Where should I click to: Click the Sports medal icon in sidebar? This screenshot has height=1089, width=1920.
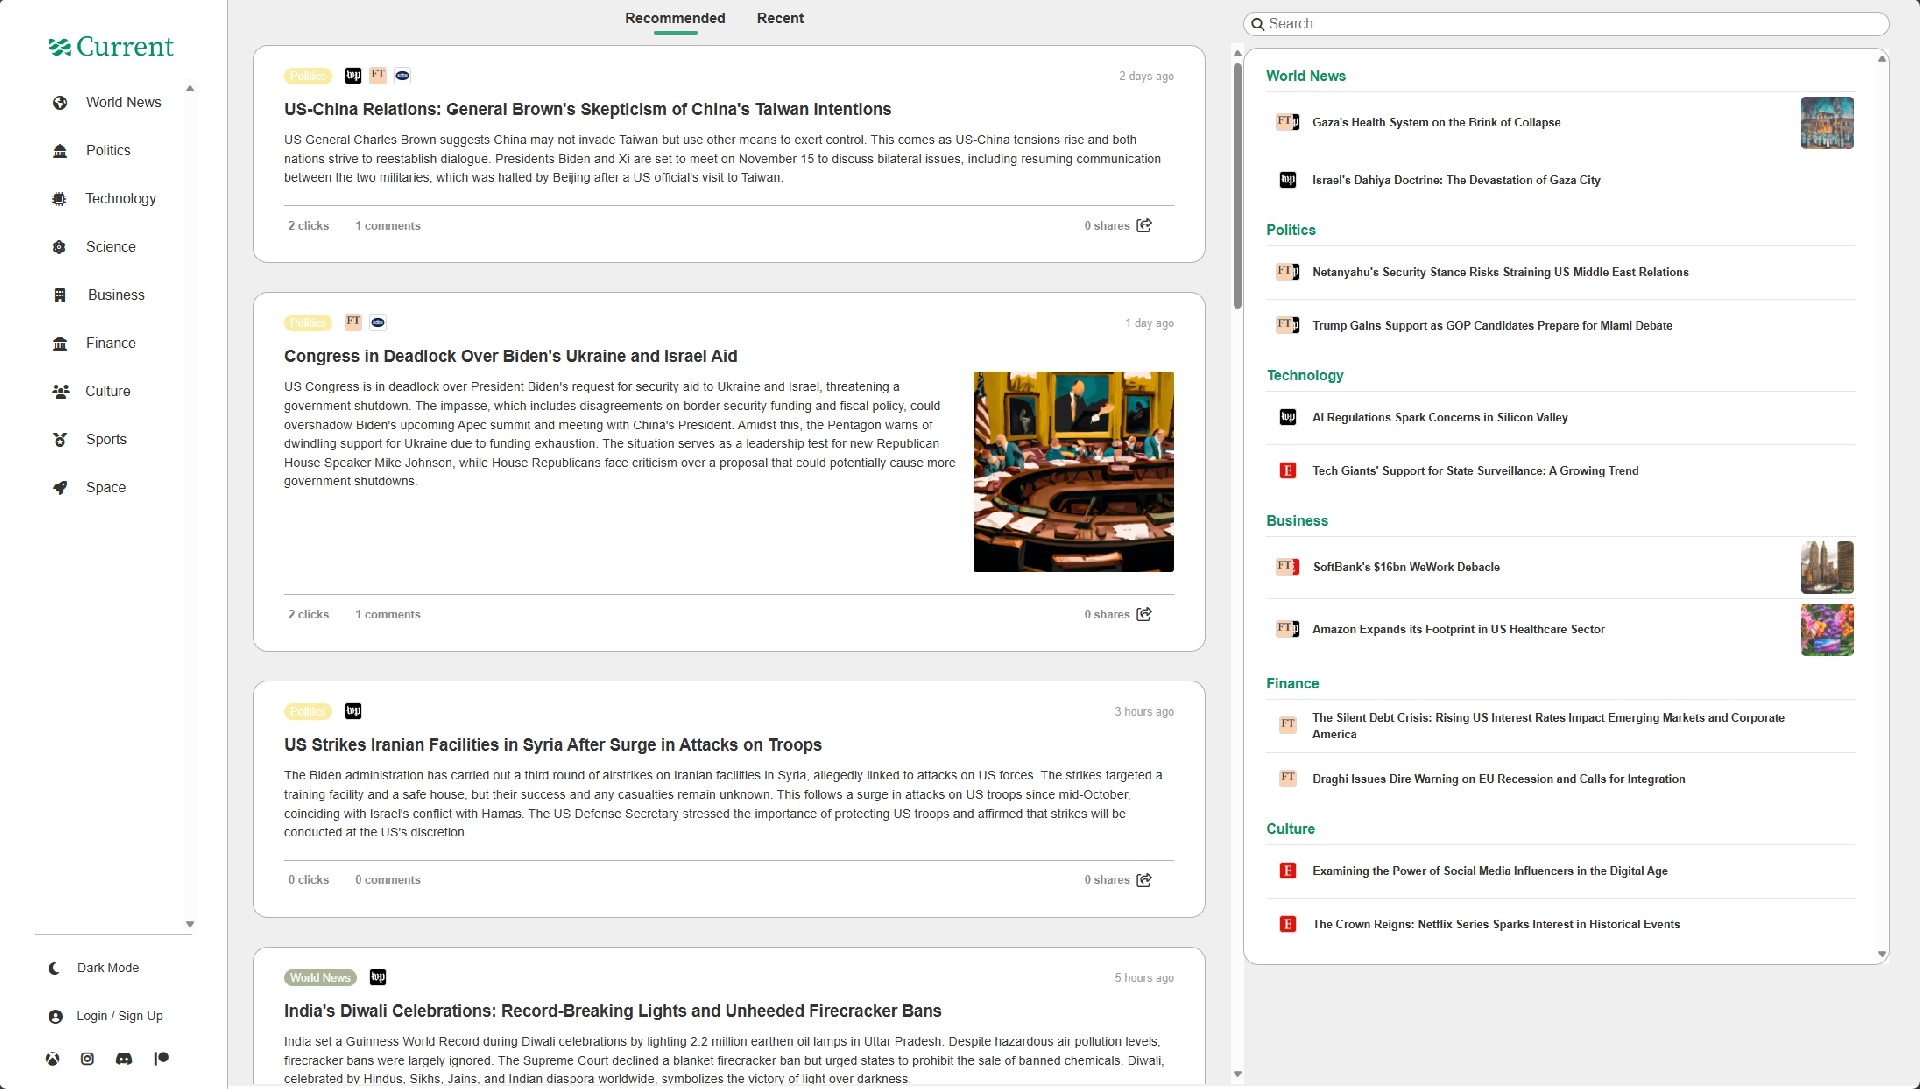(60, 440)
